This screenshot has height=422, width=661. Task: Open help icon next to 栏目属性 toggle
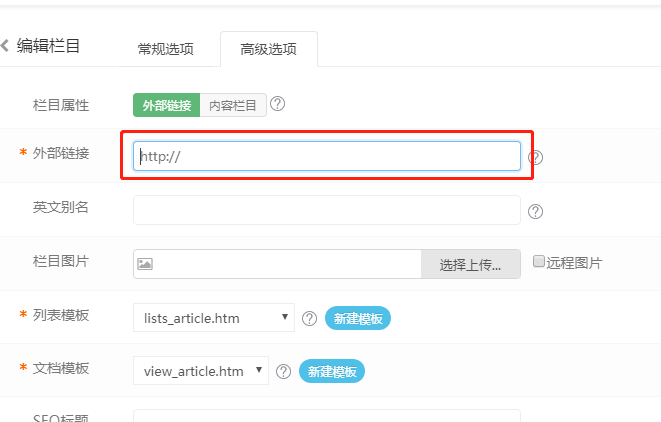(277, 104)
